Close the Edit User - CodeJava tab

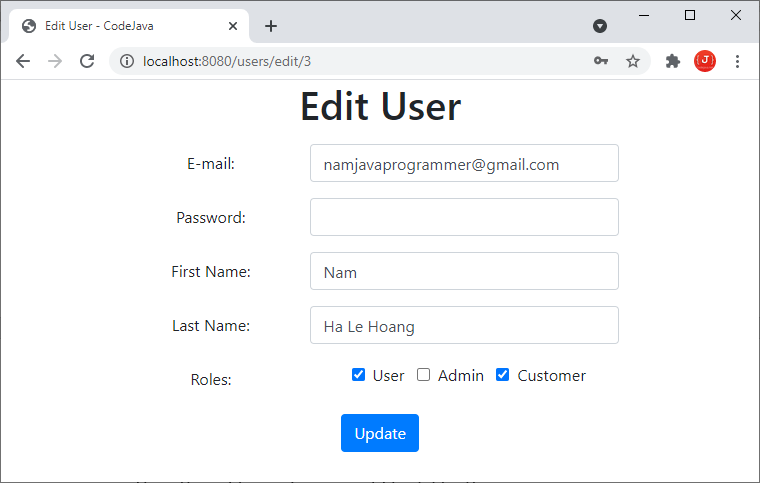233,26
